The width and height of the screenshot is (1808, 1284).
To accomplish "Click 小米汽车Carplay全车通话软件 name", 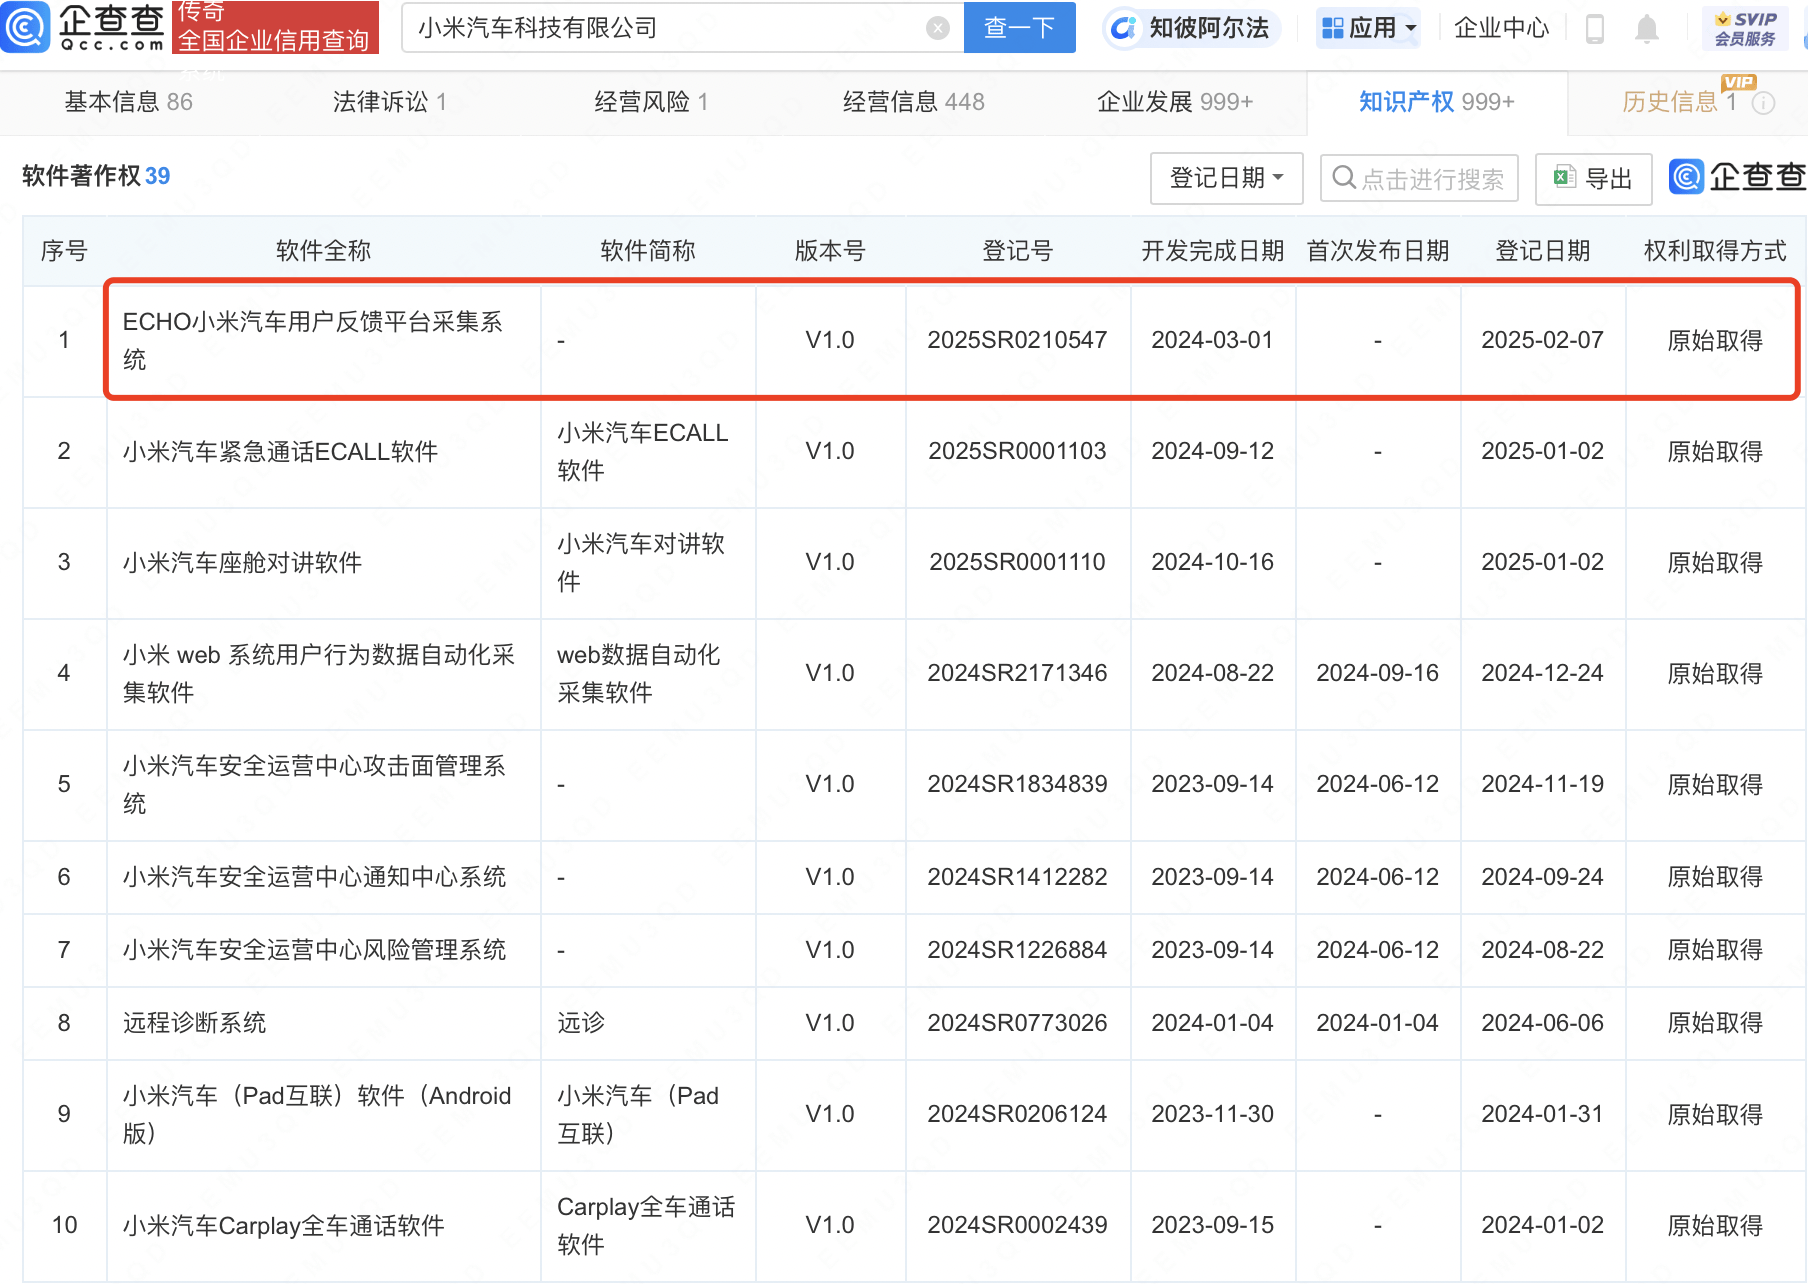I will click(x=283, y=1226).
